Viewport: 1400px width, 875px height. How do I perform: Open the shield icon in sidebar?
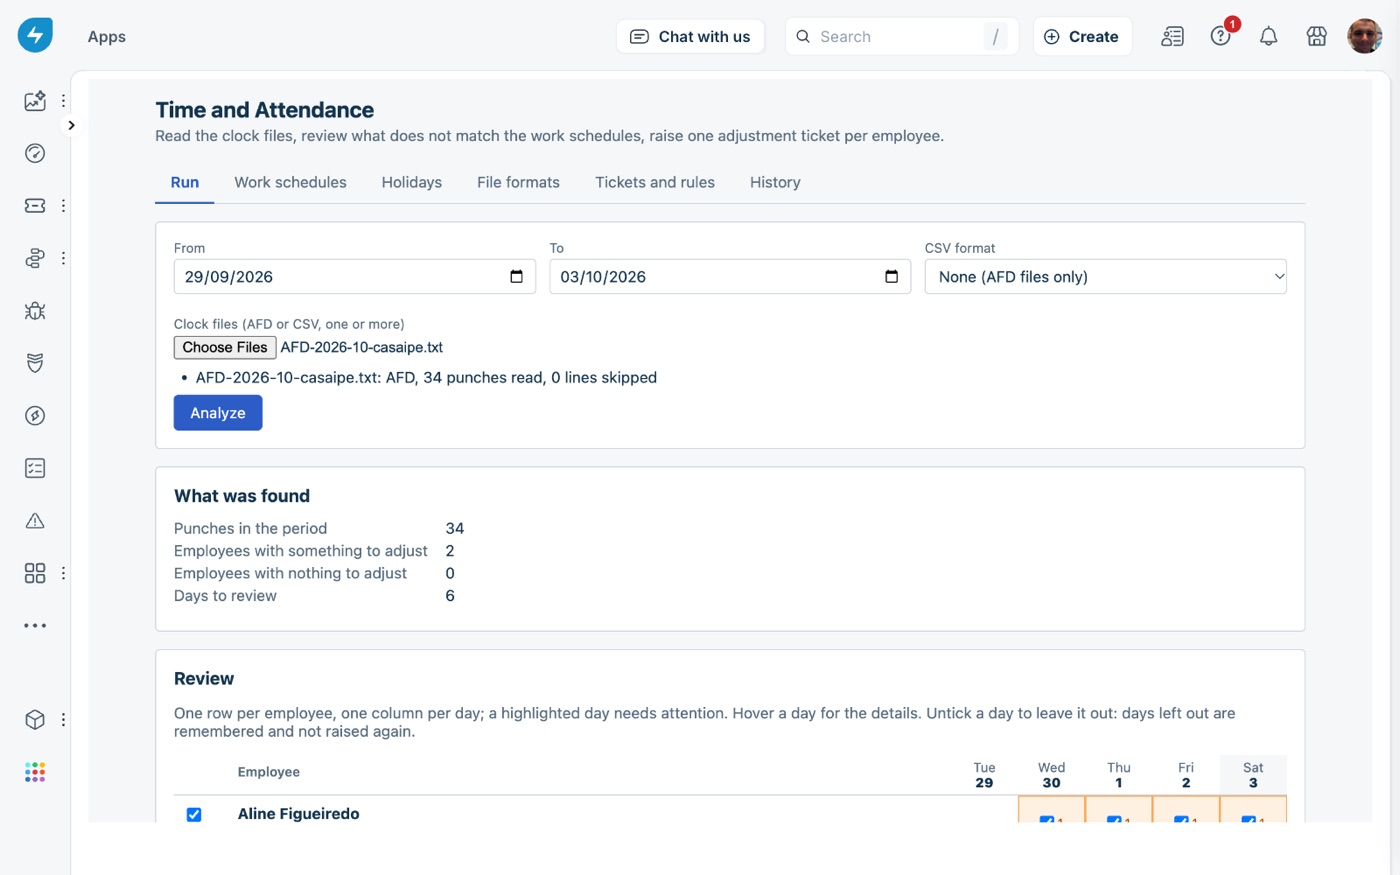(x=35, y=363)
